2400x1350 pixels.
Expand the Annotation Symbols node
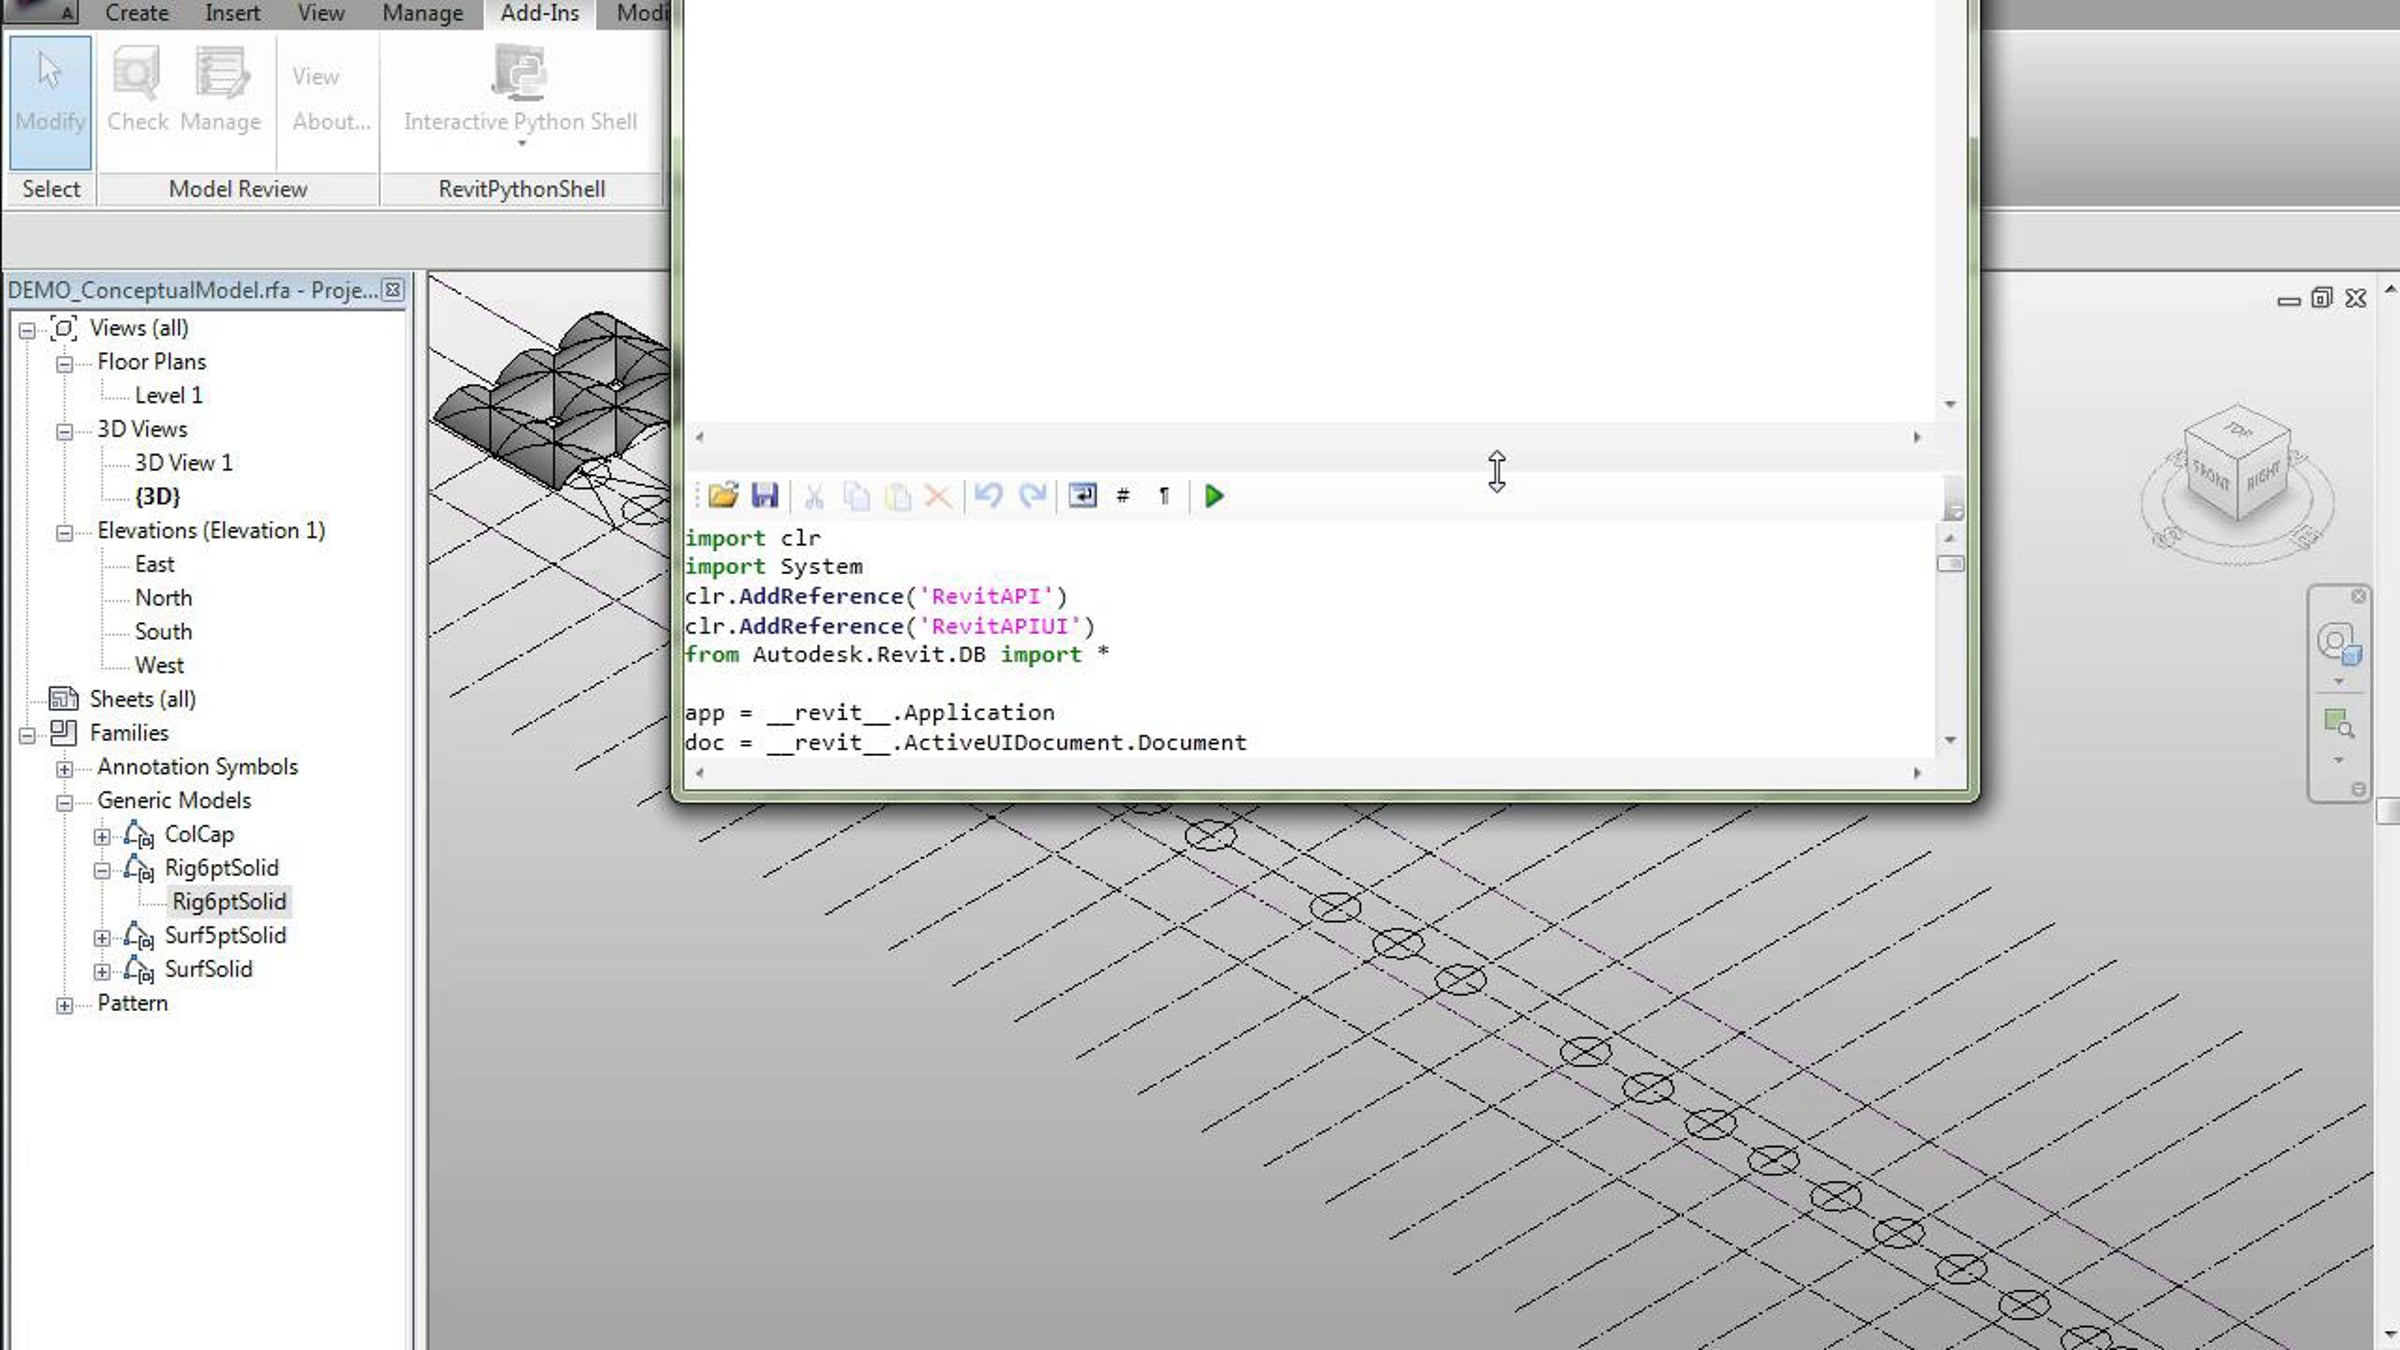point(65,769)
